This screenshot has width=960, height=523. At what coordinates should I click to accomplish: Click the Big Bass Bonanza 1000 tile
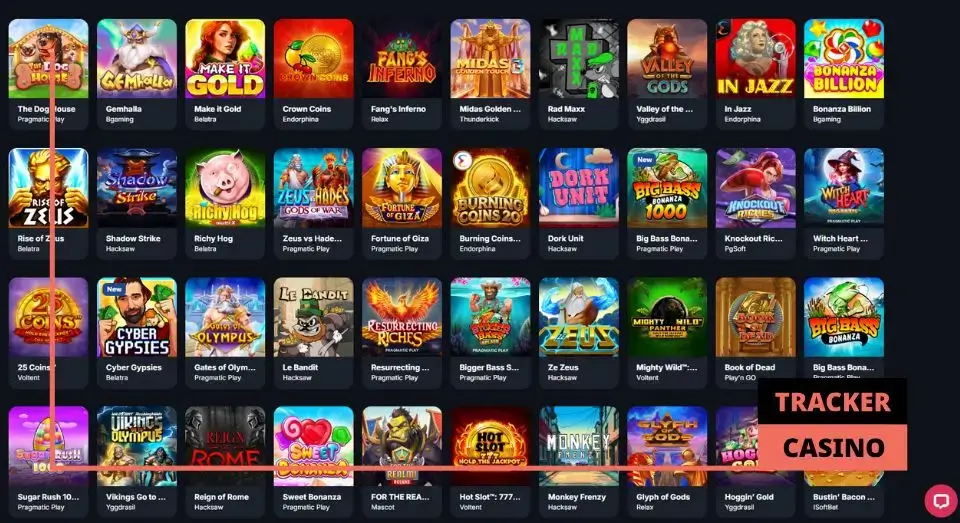(667, 188)
